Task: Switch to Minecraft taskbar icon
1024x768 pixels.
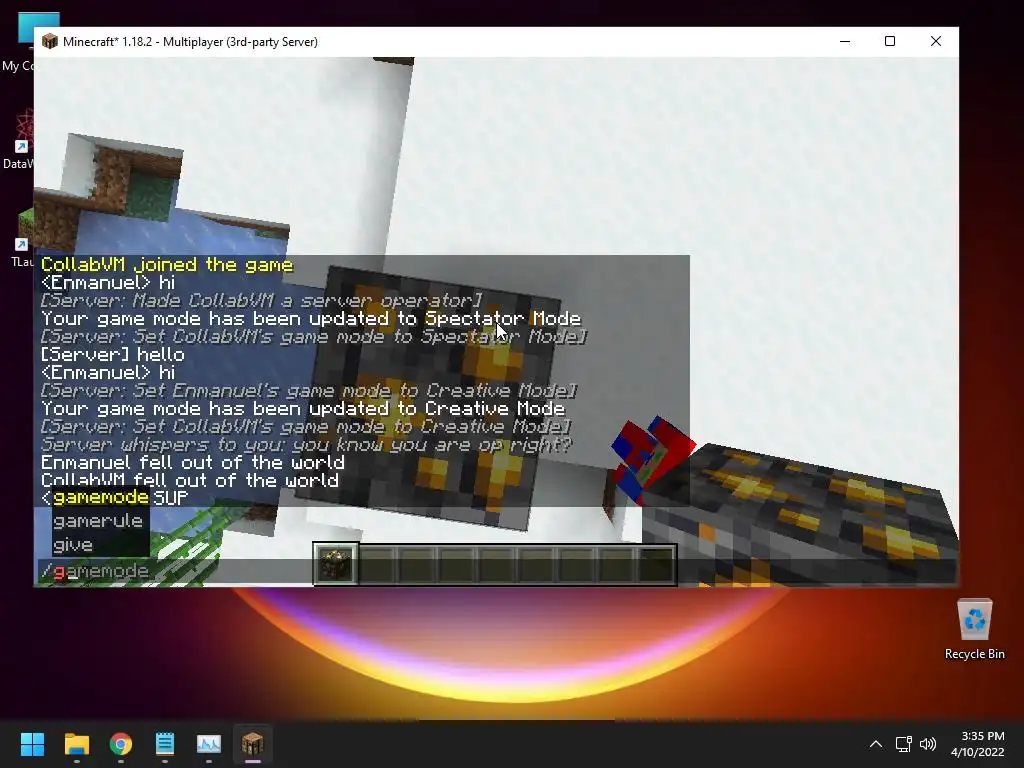Action: (x=253, y=744)
